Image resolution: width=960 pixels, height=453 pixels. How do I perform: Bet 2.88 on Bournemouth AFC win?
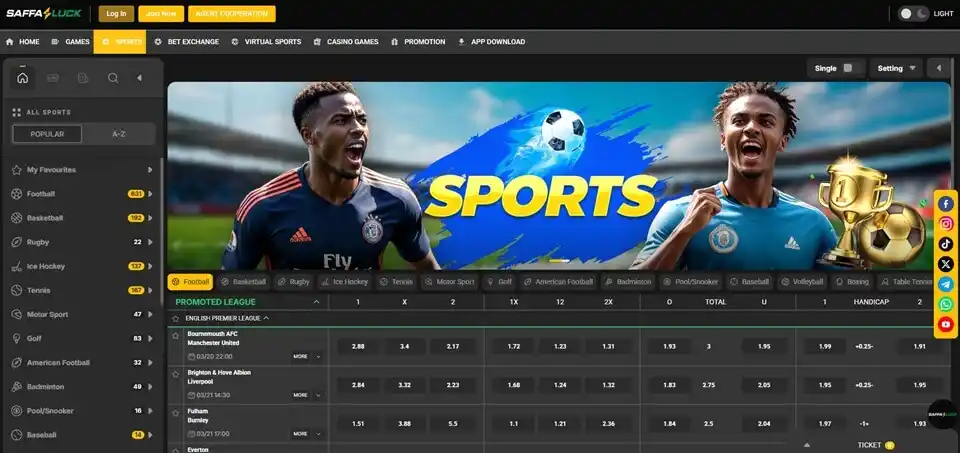(x=359, y=346)
